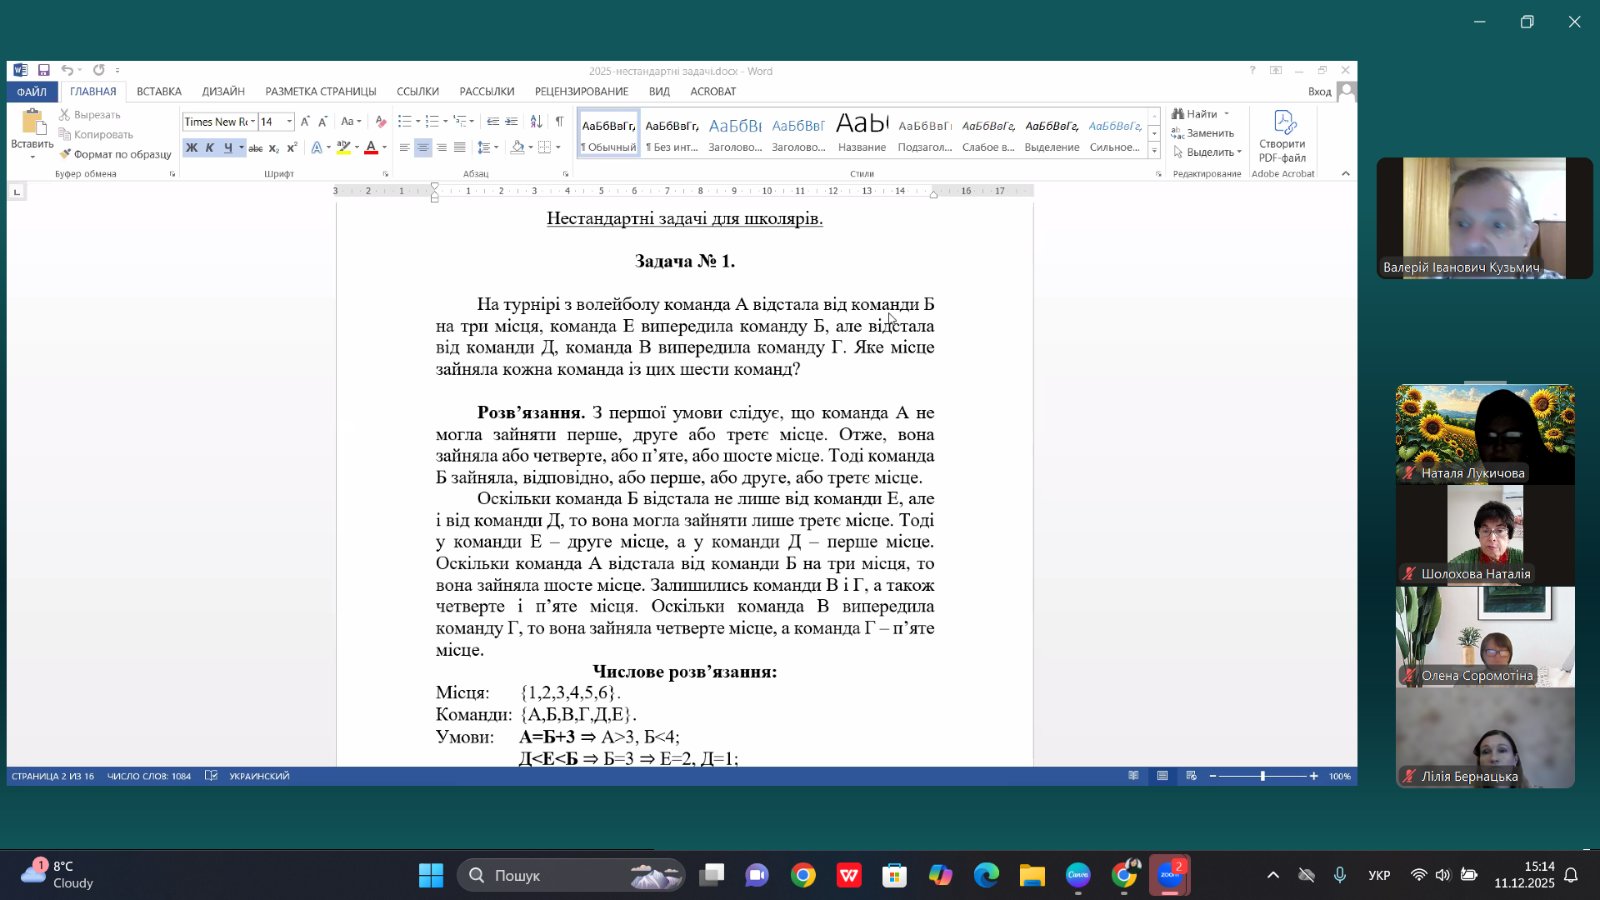This screenshot has height=900, width=1600.
Task: Click the Save icon in quick access toolbar
Action: (44, 70)
